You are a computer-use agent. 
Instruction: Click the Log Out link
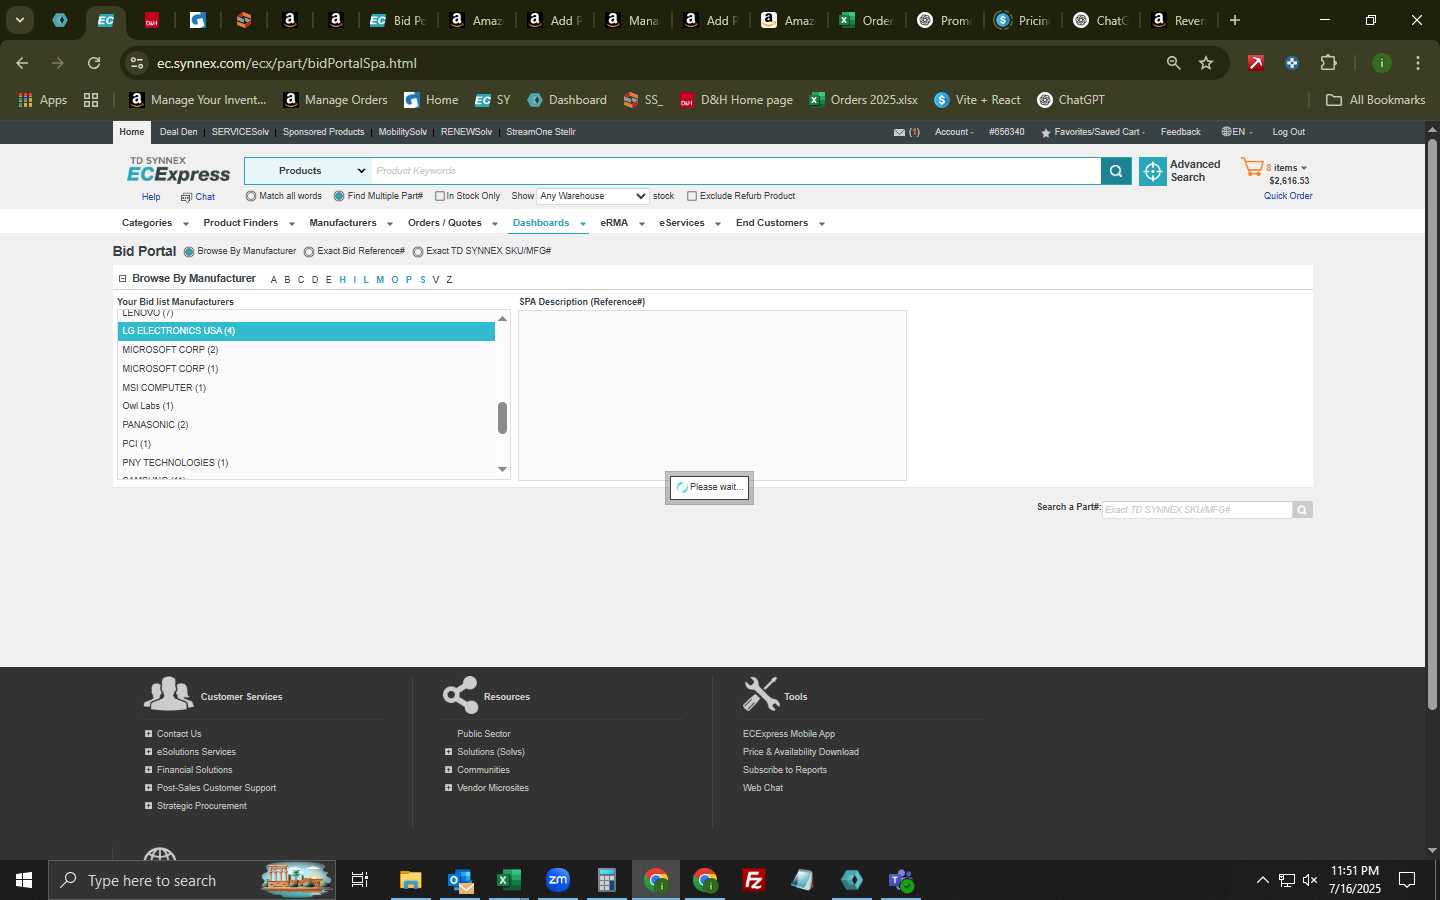1288,132
